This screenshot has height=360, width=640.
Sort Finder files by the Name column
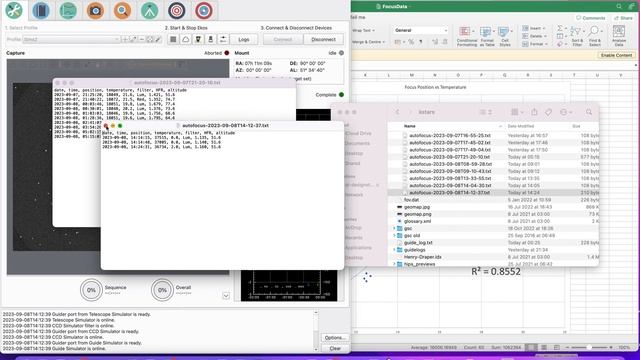tap(409, 126)
